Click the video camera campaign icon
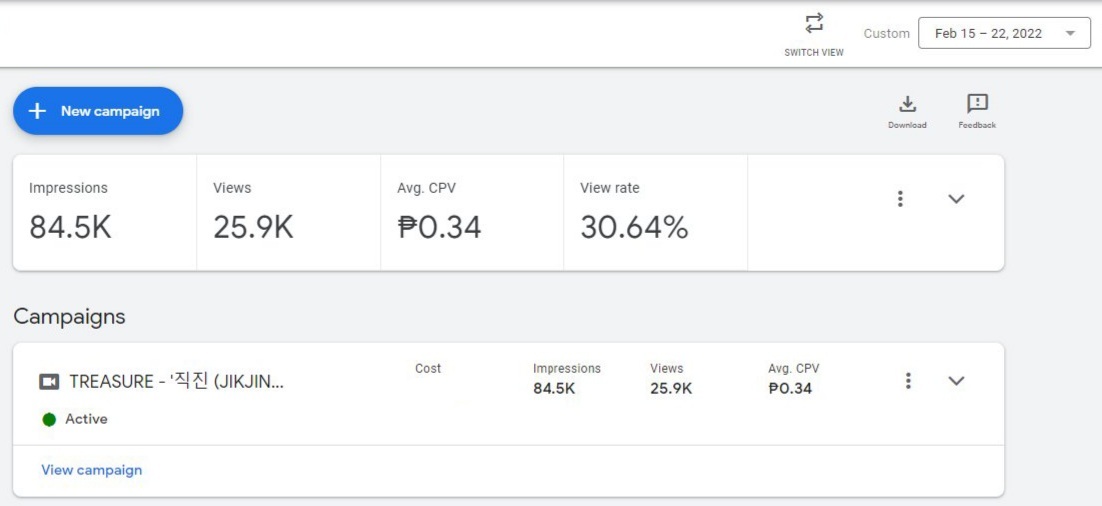Viewport: 1102px width, 506px height. (x=48, y=382)
